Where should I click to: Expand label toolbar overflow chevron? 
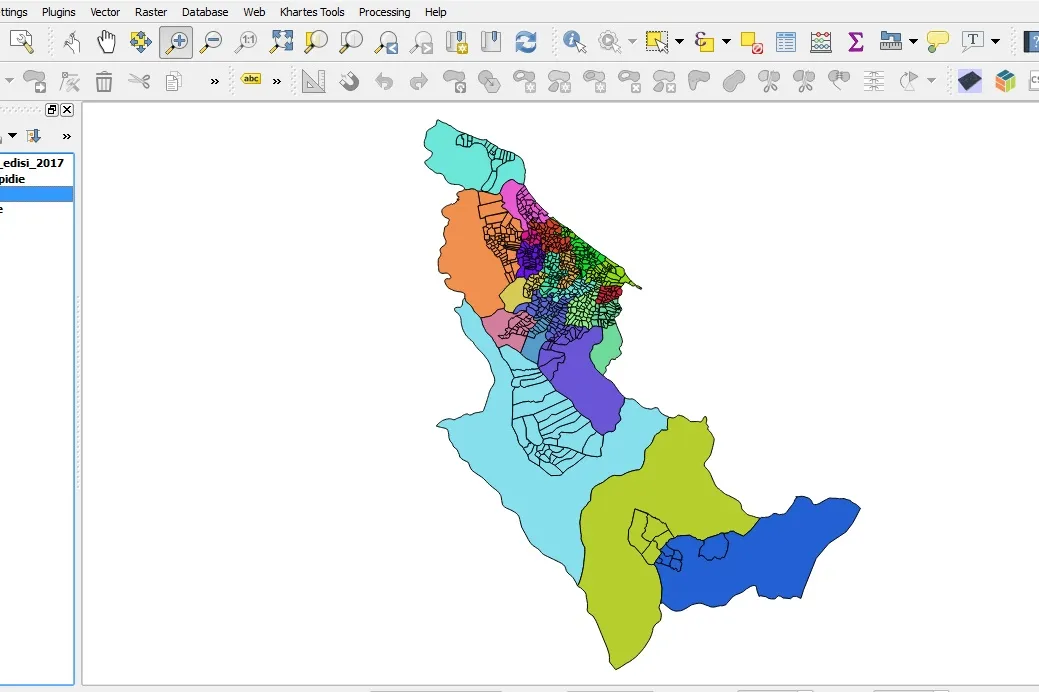[277, 82]
